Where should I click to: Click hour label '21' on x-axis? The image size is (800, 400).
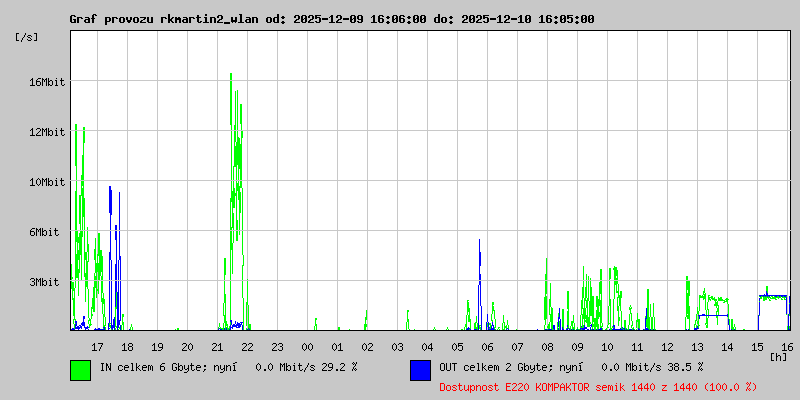(217, 347)
